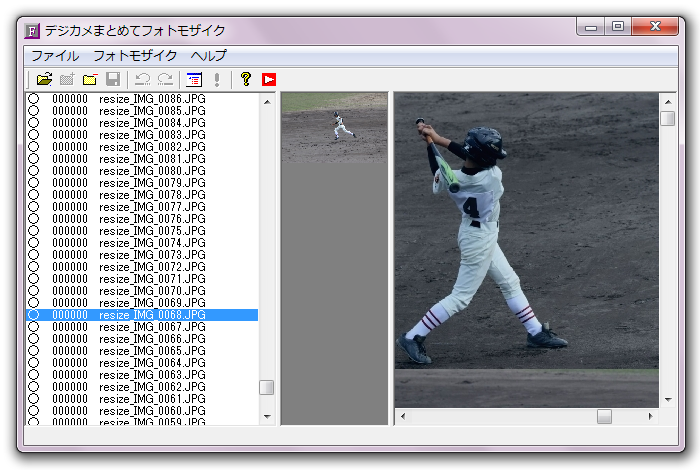Click the add image toolbar icon
This screenshot has height=470, width=700.
pos(67,79)
